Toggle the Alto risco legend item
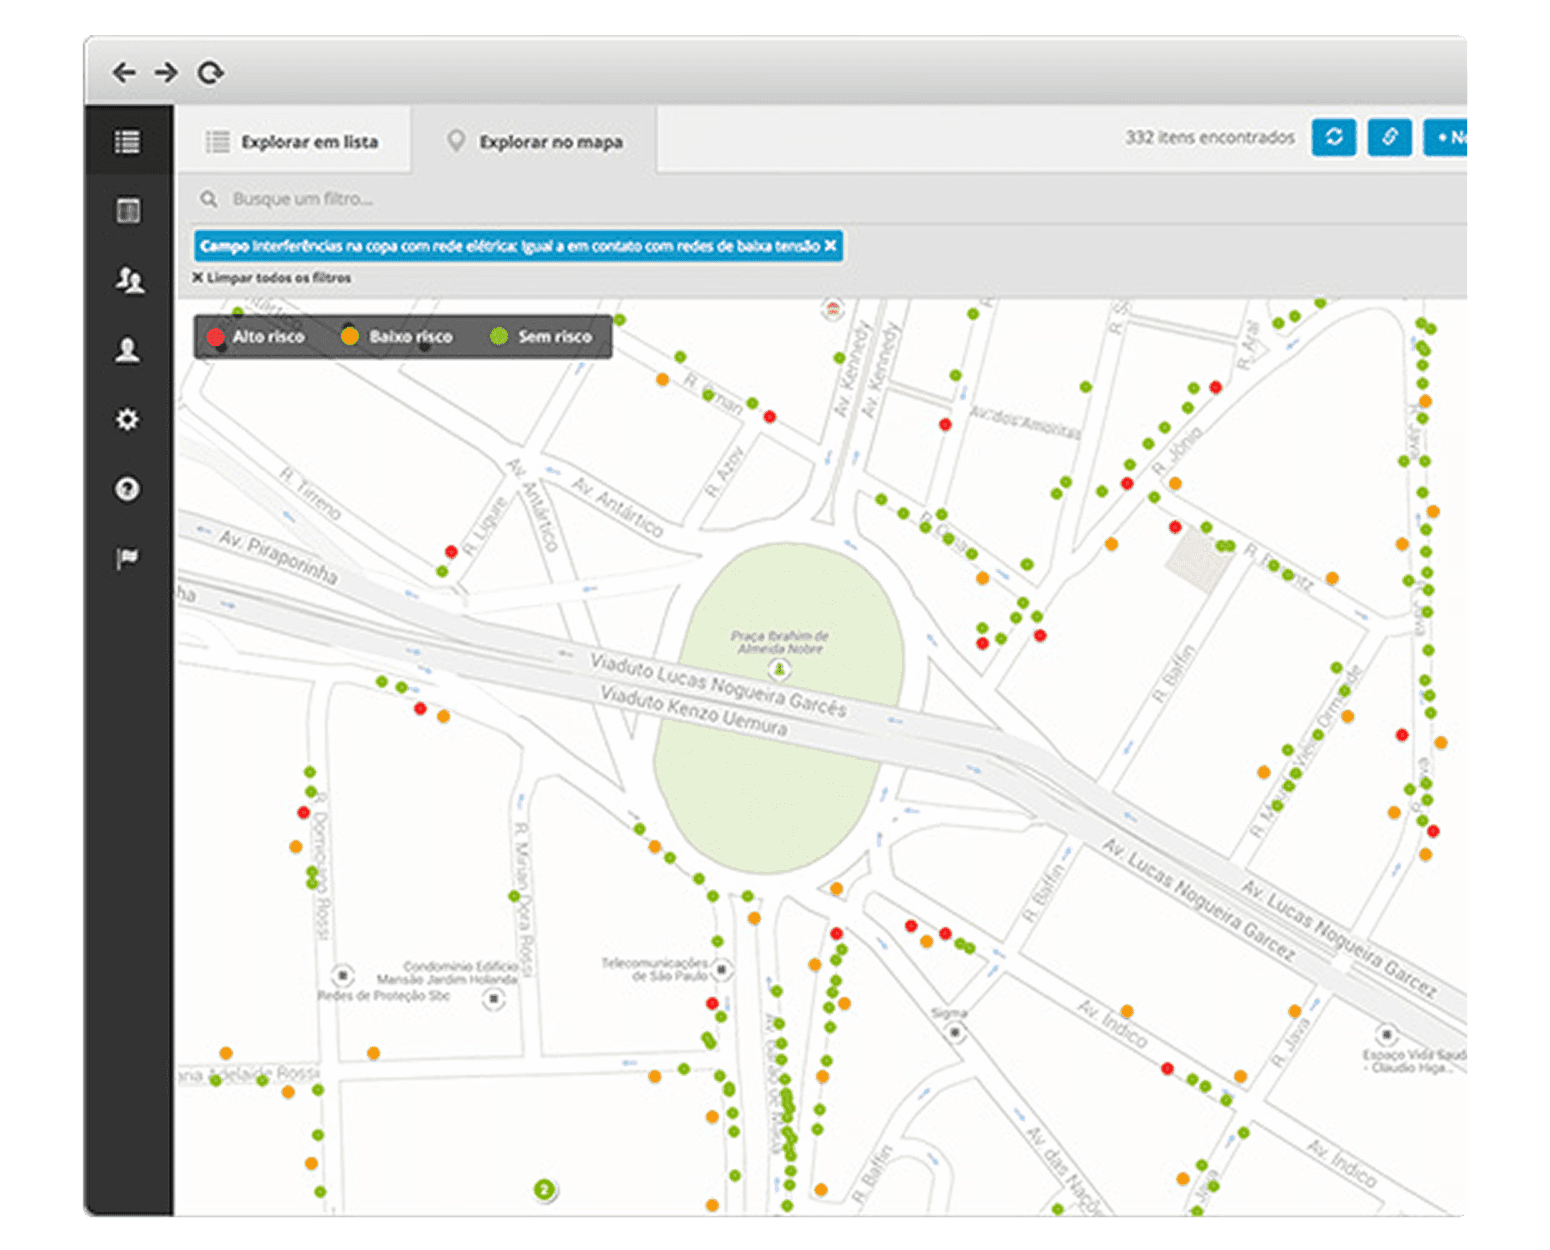The image size is (1550, 1250). (x=256, y=337)
